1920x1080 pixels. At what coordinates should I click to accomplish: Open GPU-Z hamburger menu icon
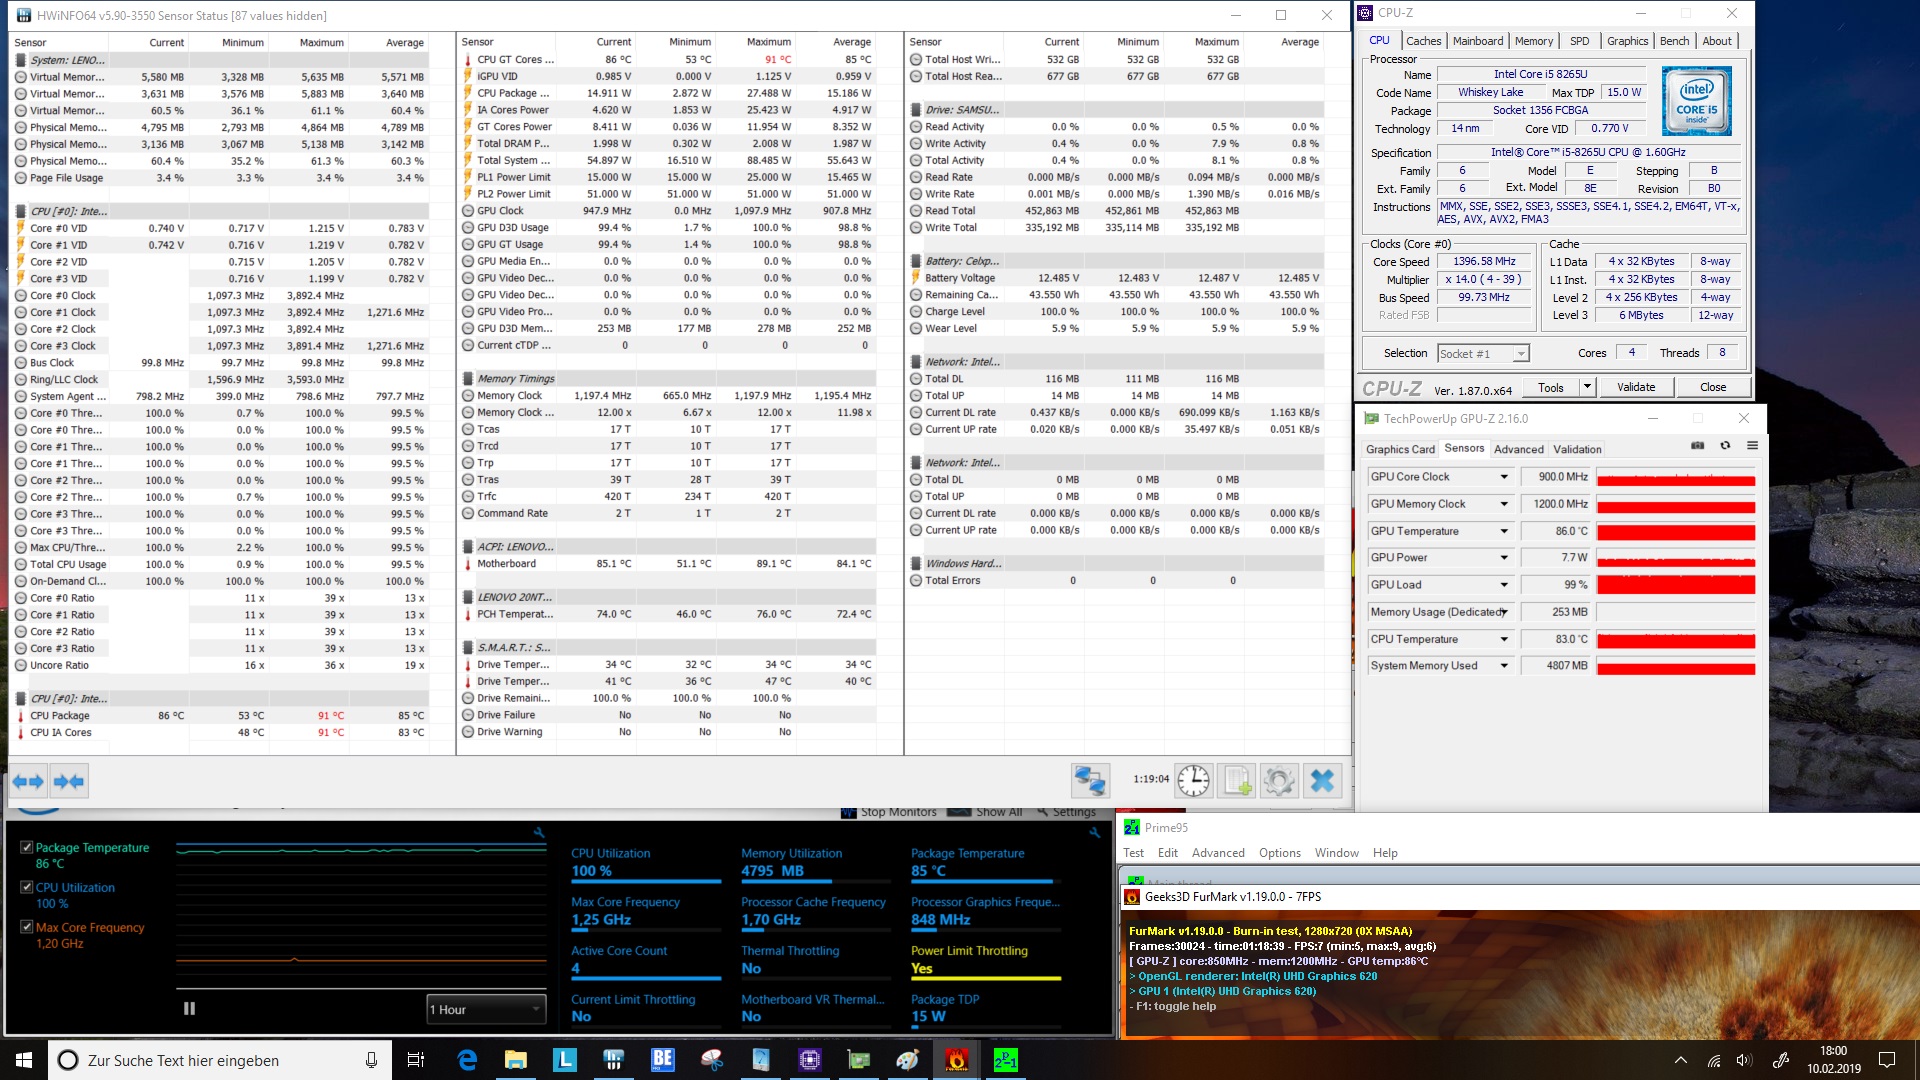click(1752, 446)
